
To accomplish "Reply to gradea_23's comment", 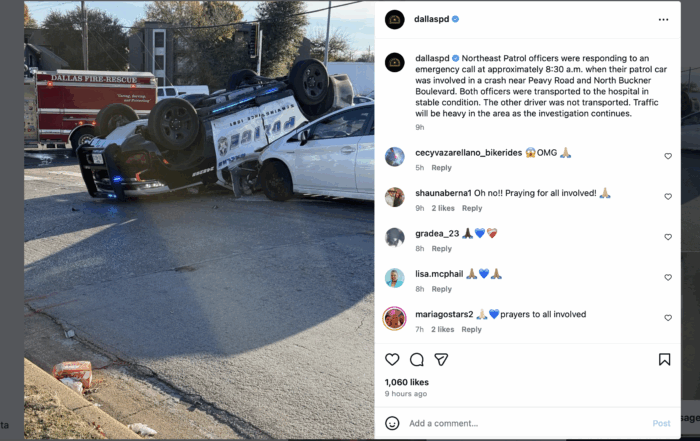I will (x=442, y=249).
